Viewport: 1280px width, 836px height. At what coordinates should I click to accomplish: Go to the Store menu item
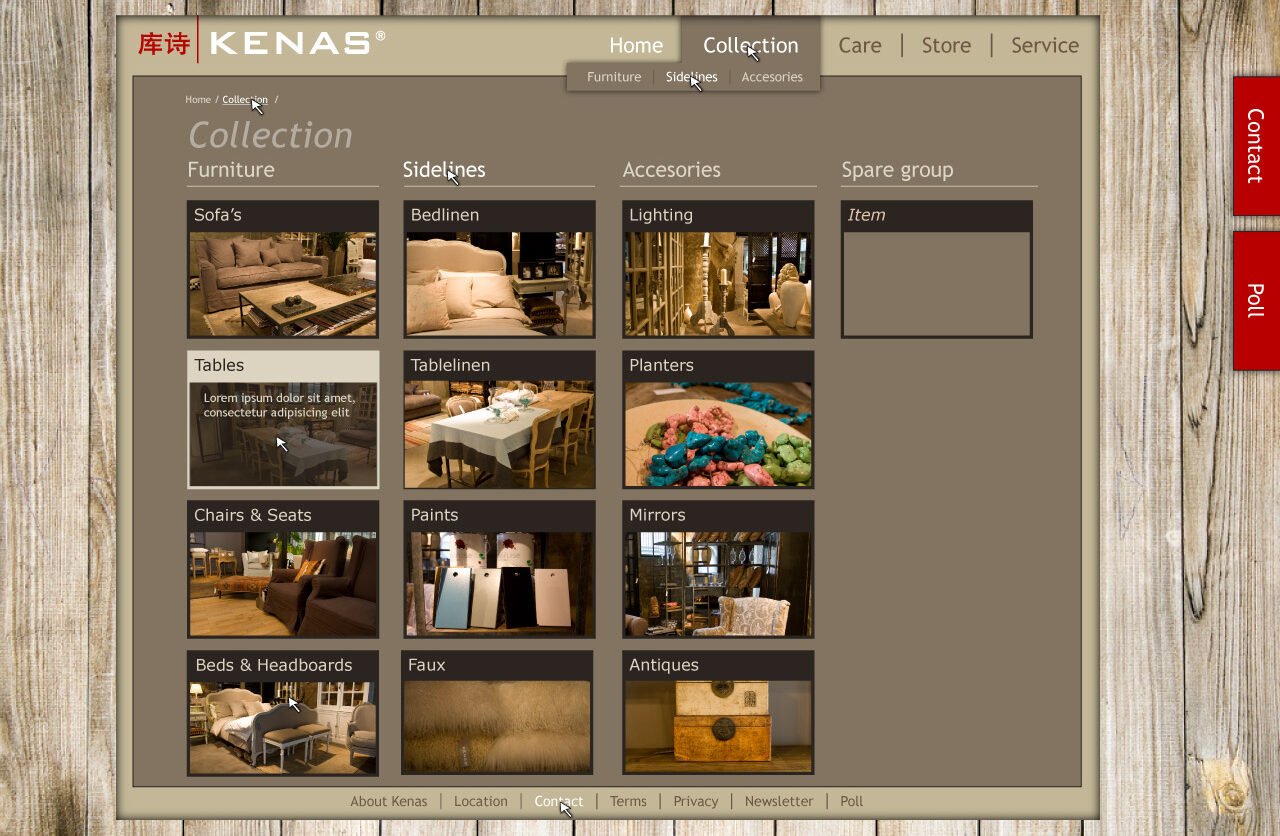pos(946,46)
